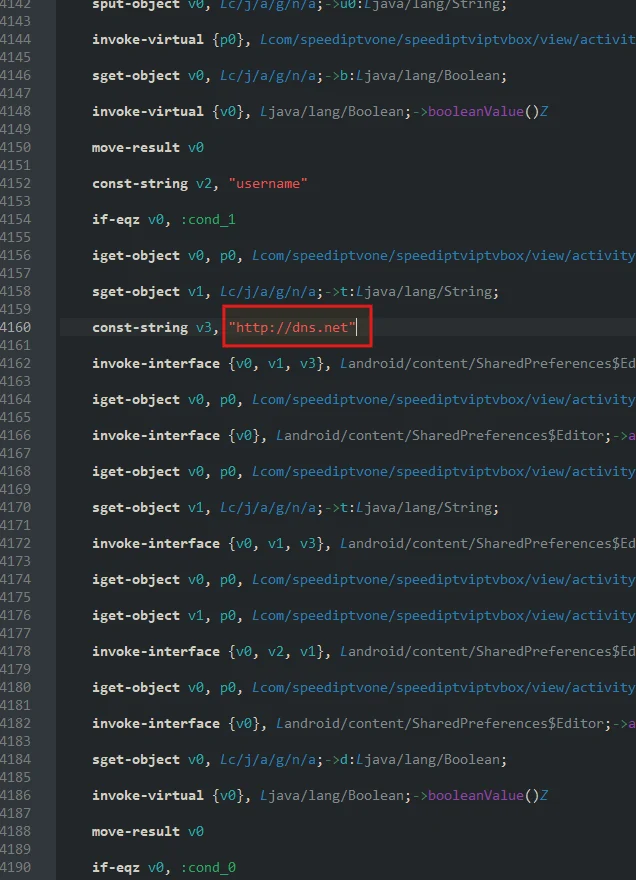Click iget-object on line 4164
The width and height of the screenshot is (636, 880).
click(136, 399)
